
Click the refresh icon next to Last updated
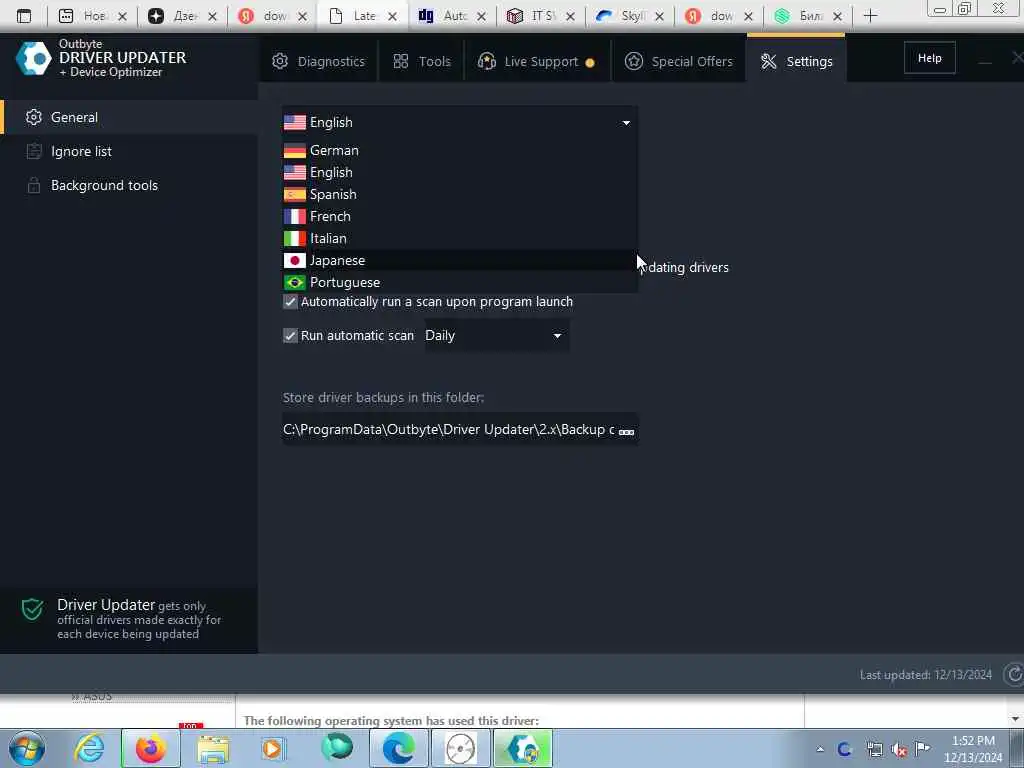[x=1014, y=675]
